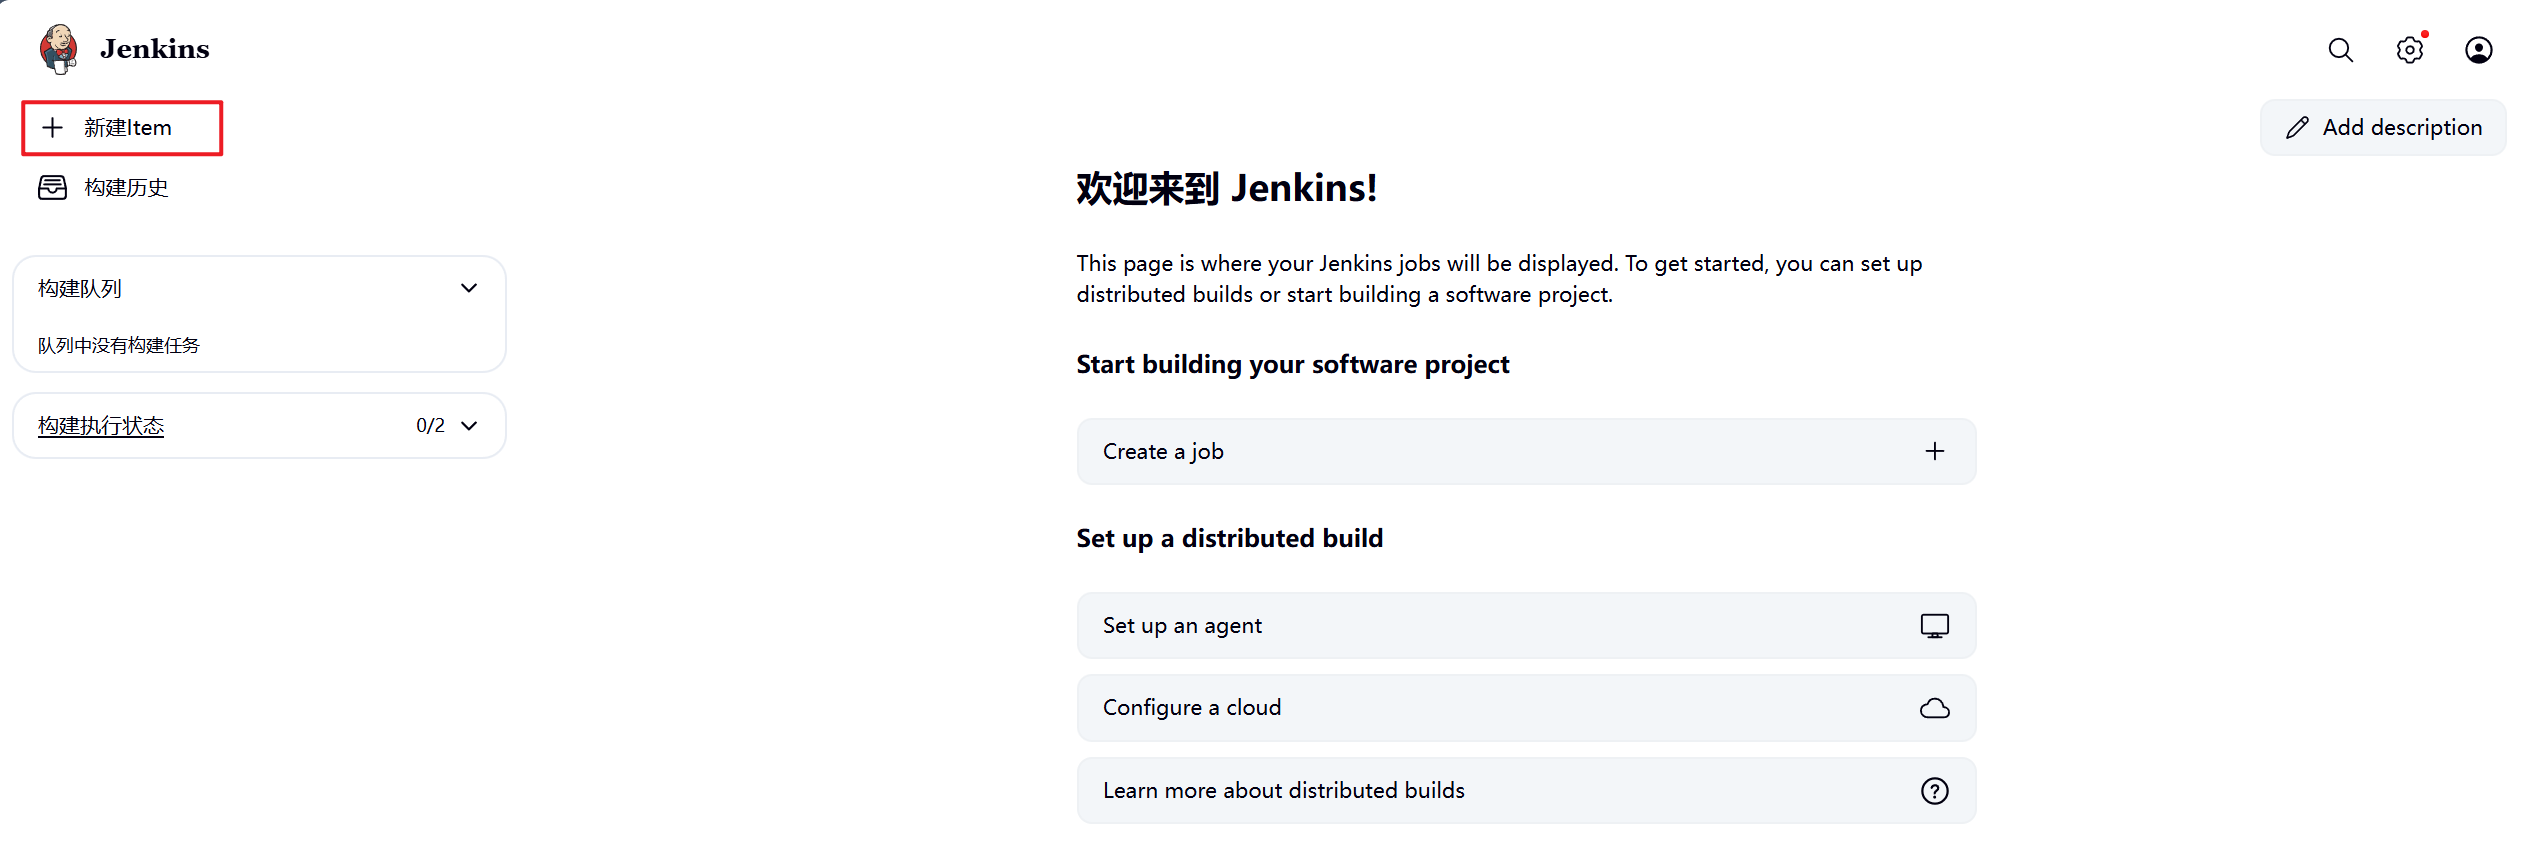Image resolution: width=2530 pixels, height=864 pixels.
Task: Collapse the 构建队列 panel chevron
Action: point(469,288)
